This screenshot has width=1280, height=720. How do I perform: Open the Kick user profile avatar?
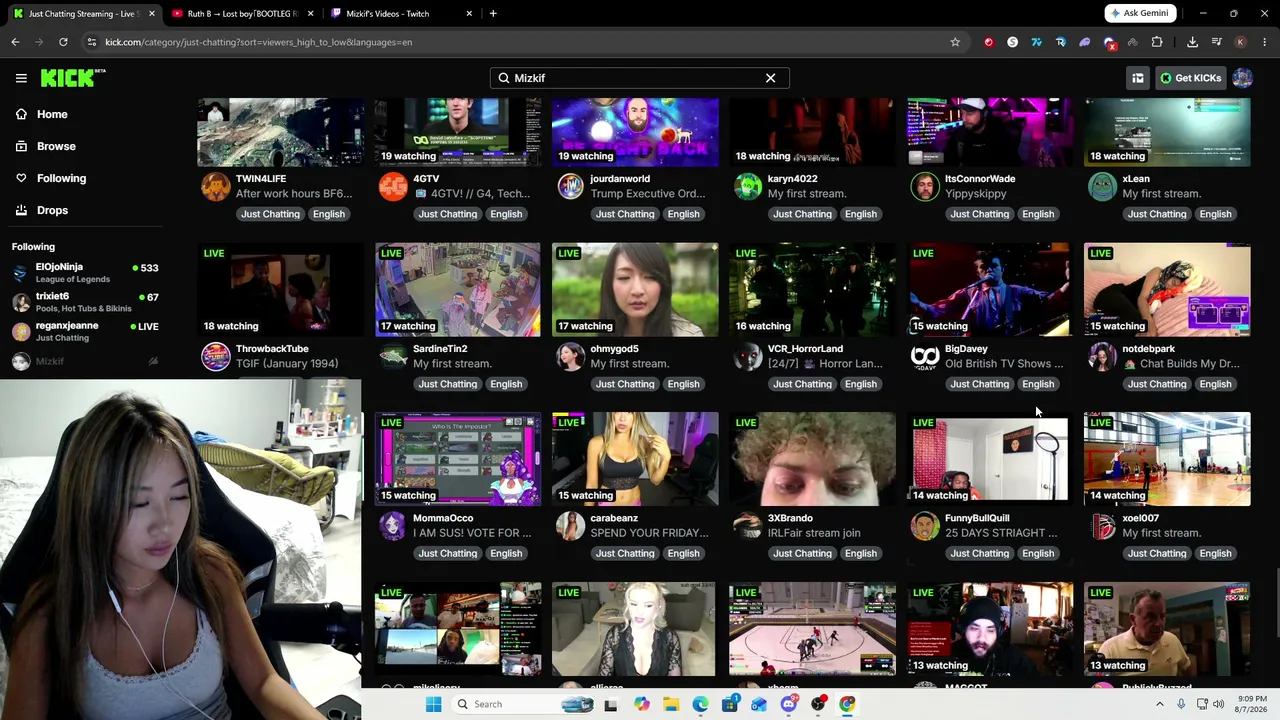[x=1243, y=78]
